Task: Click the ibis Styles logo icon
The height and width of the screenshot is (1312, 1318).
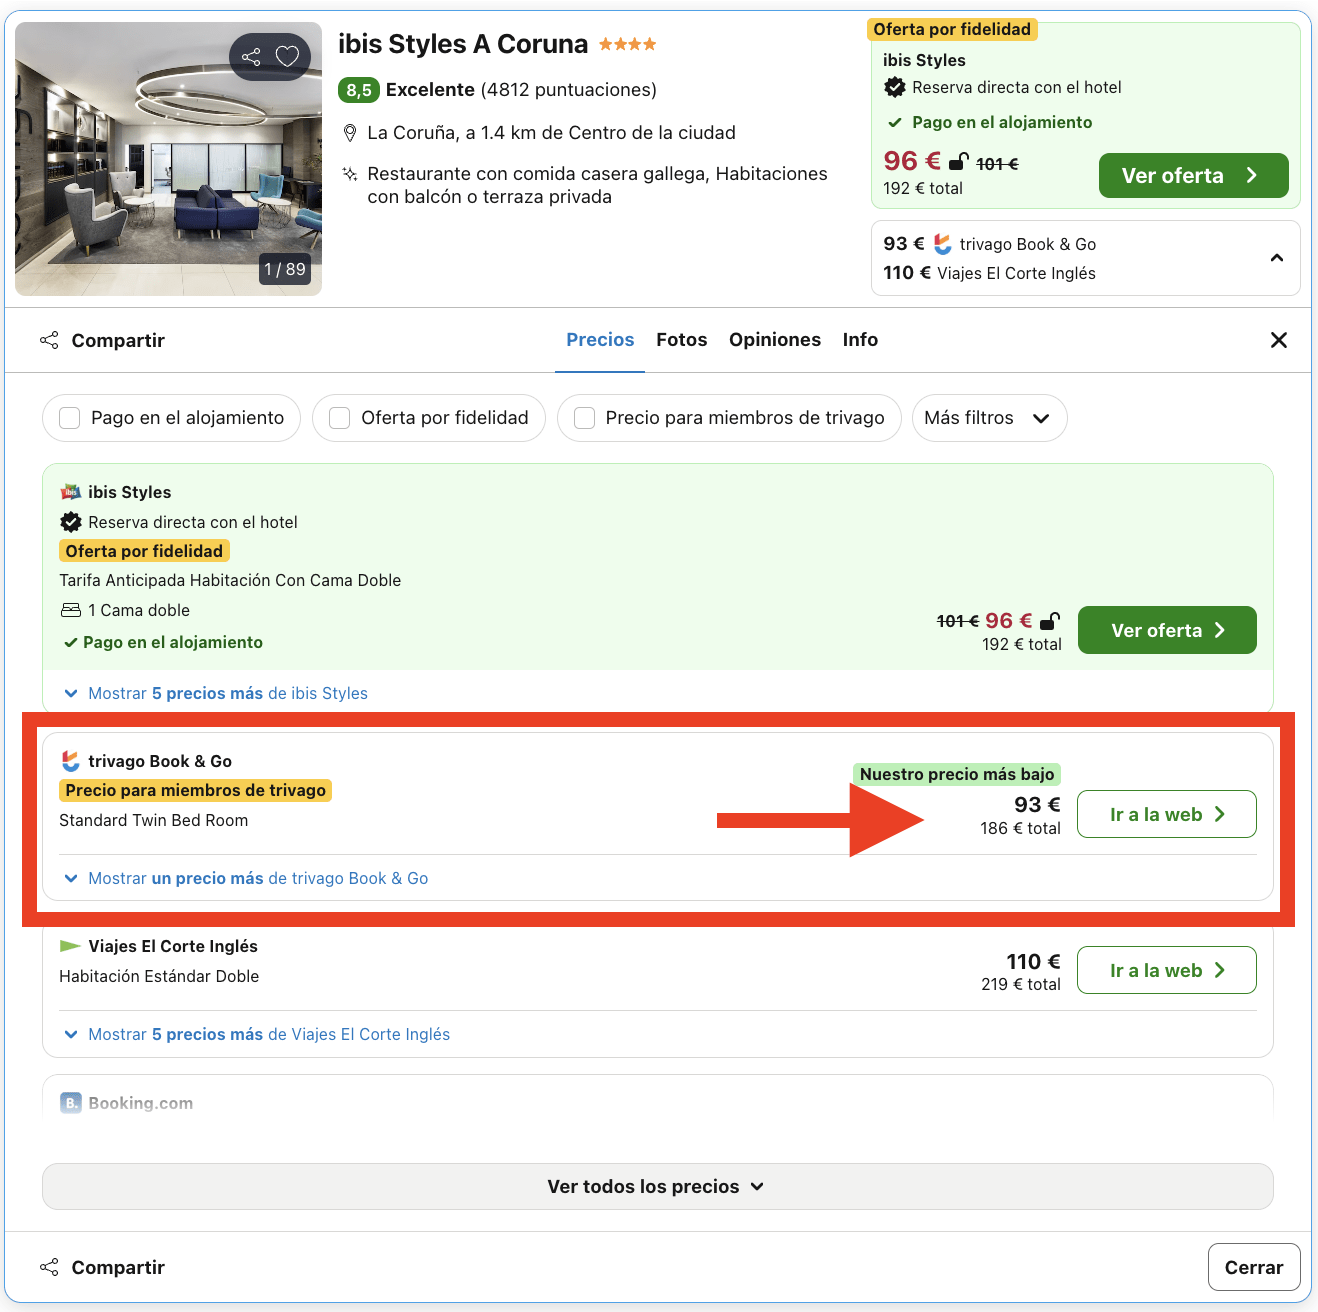Action: pos(70,491)
